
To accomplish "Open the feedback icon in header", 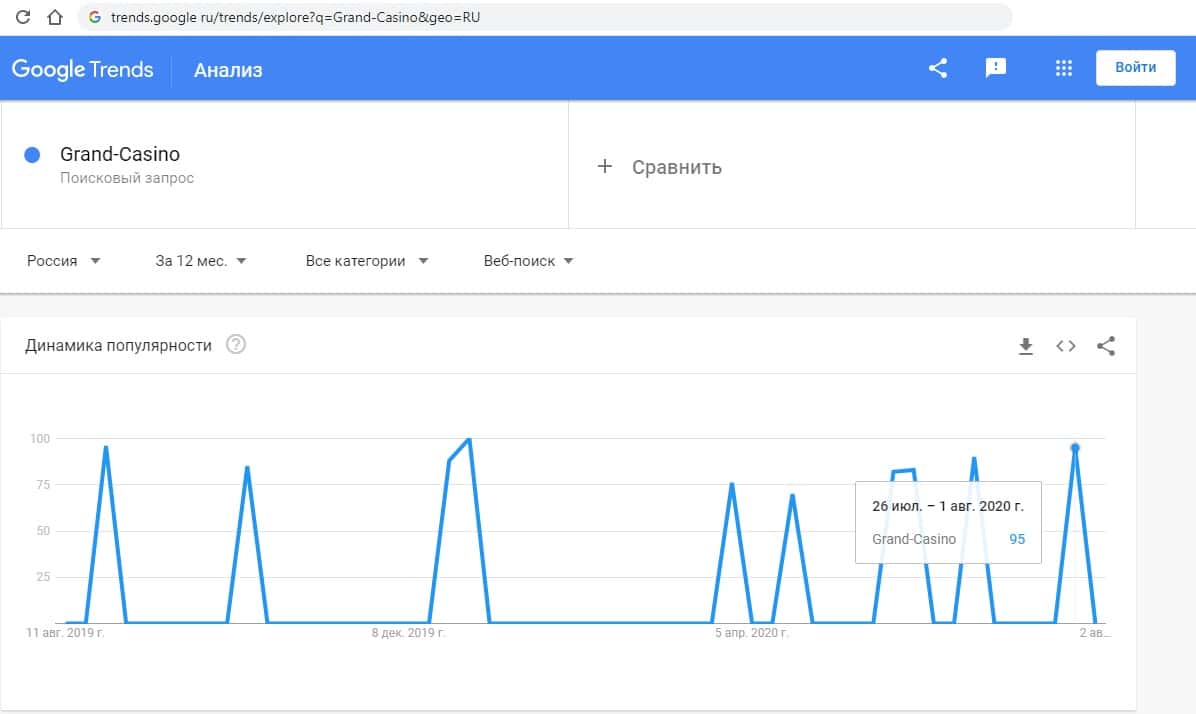I will (x=995, y=68).
